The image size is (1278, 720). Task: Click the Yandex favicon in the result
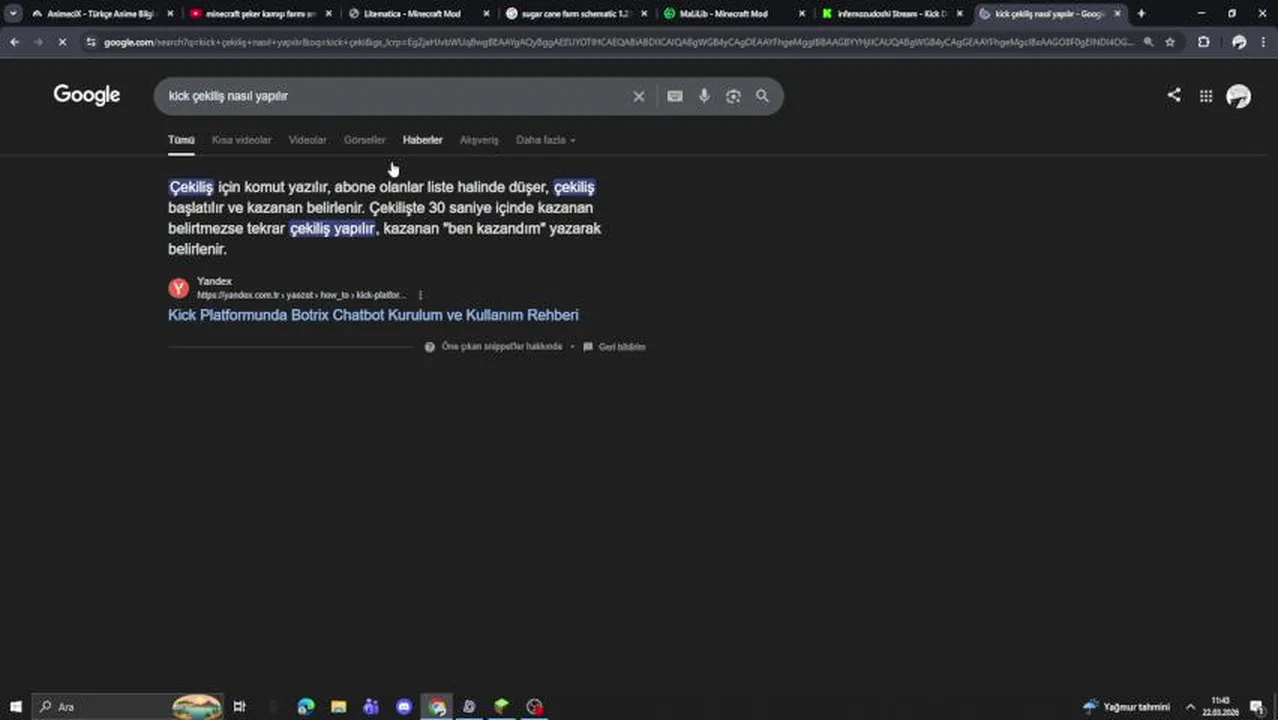(x=178, y=288)
